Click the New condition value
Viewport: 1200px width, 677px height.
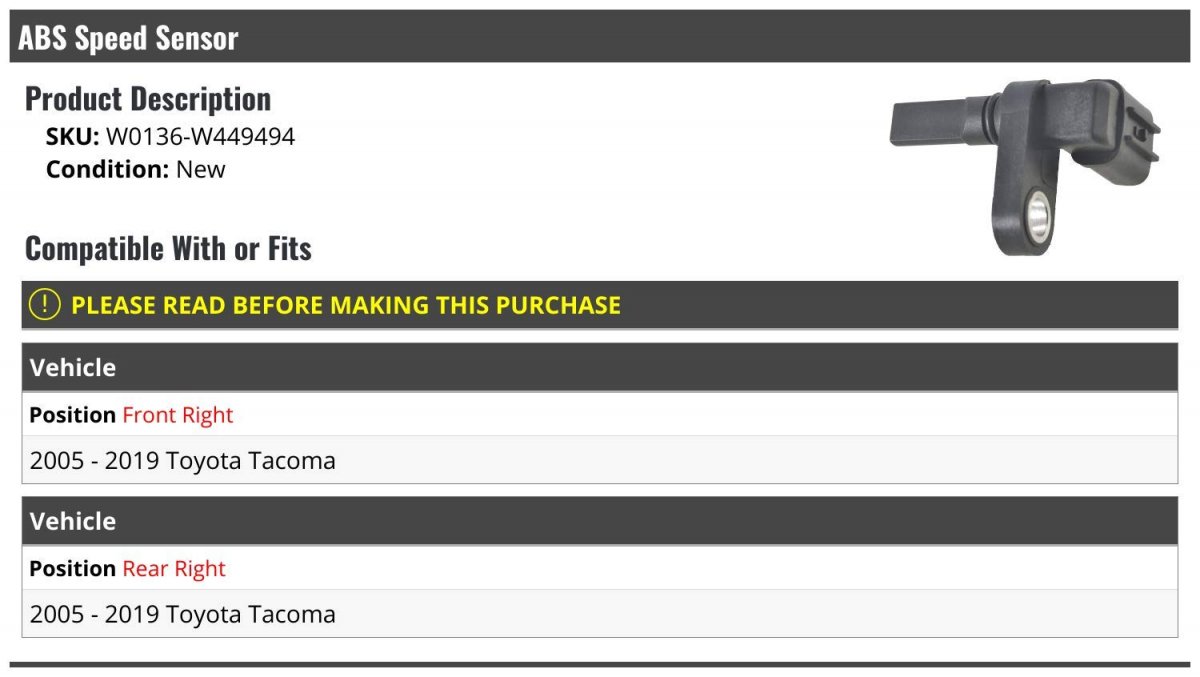pos(201,169)
